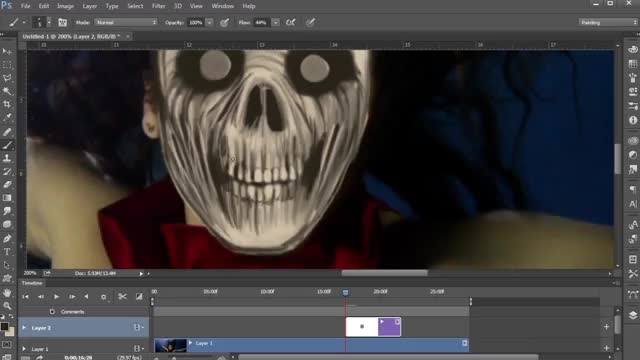
Task: Select the Path Selection tool
Action: tap(7, 265)
